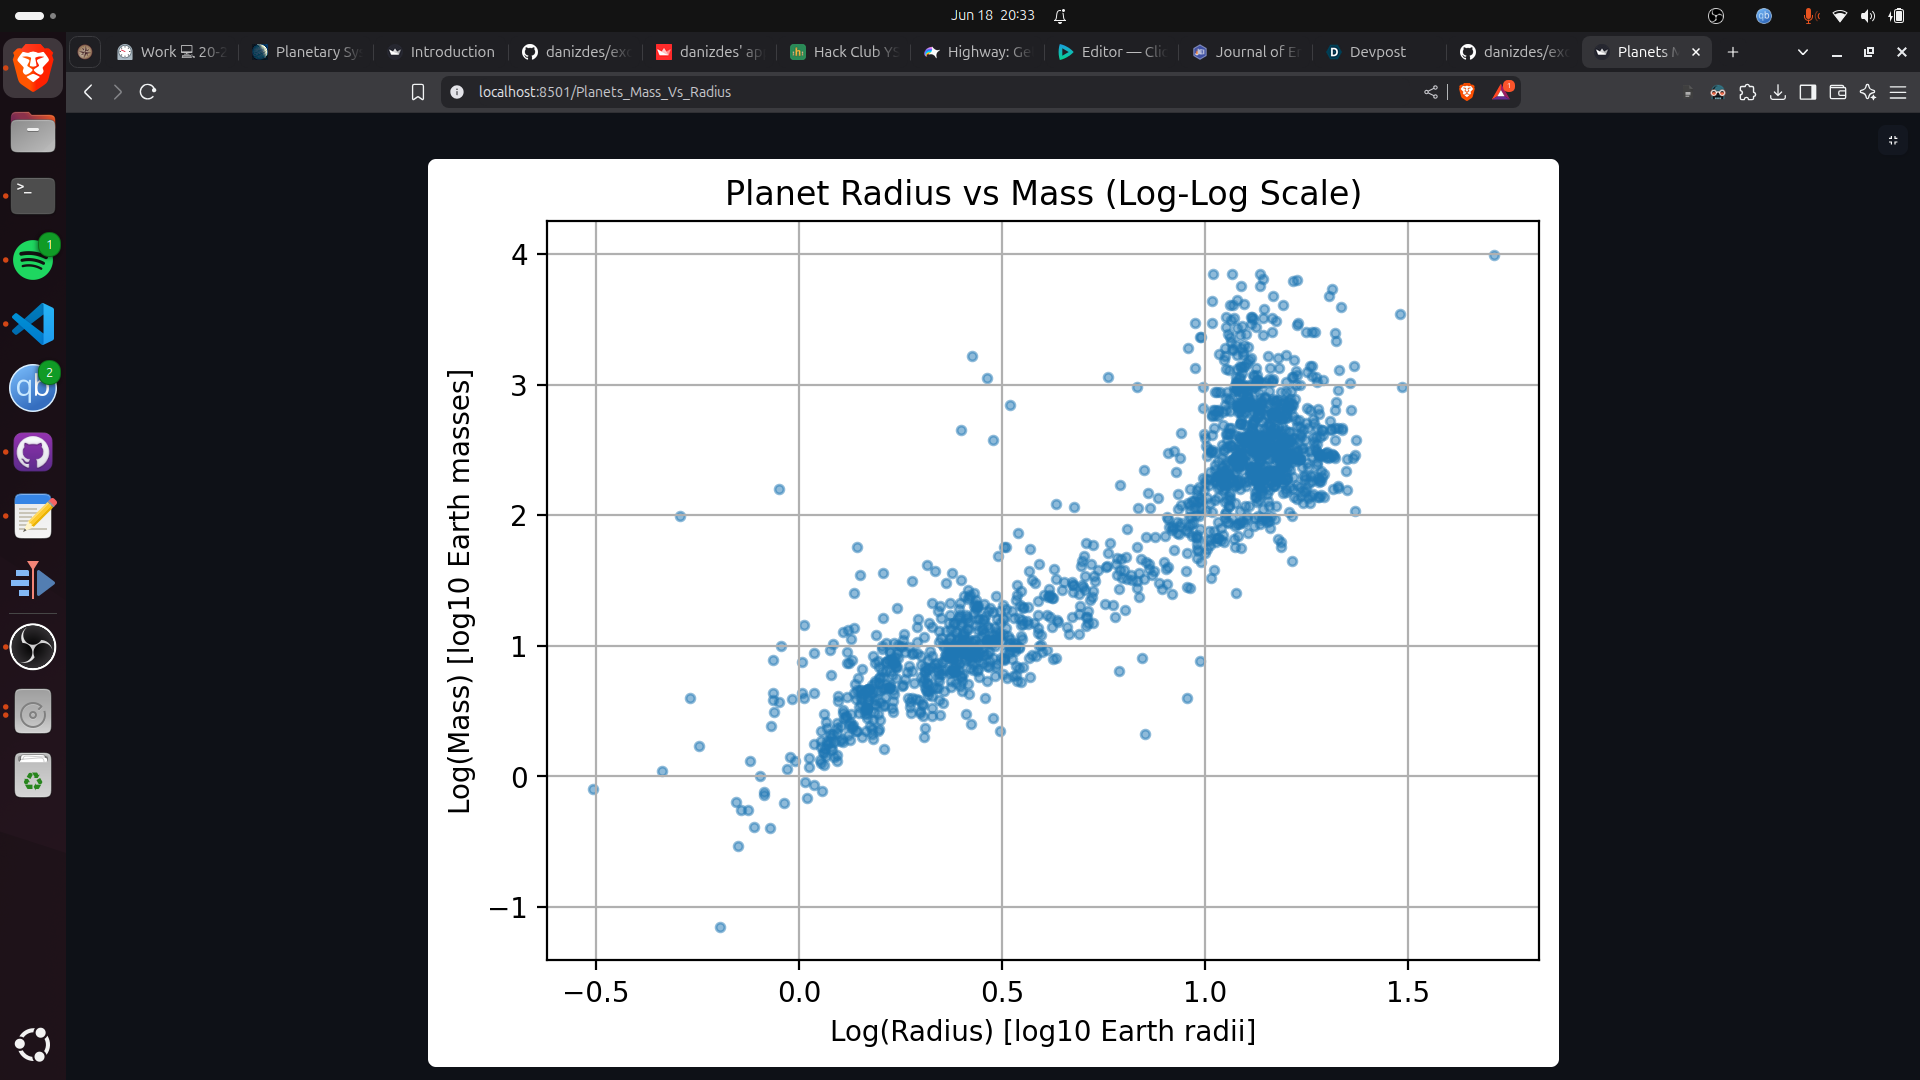Screen dimensions: 1920x1080
Task: Open Brave Wallet icon
Action: pyautogui.click(x=1838, y=92)
